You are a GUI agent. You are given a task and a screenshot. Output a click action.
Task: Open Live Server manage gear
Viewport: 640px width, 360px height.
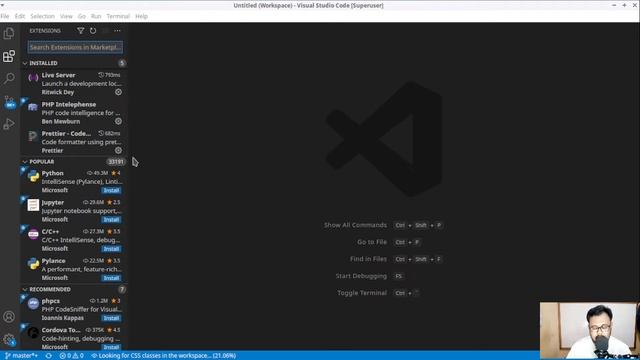click(118, 92)
